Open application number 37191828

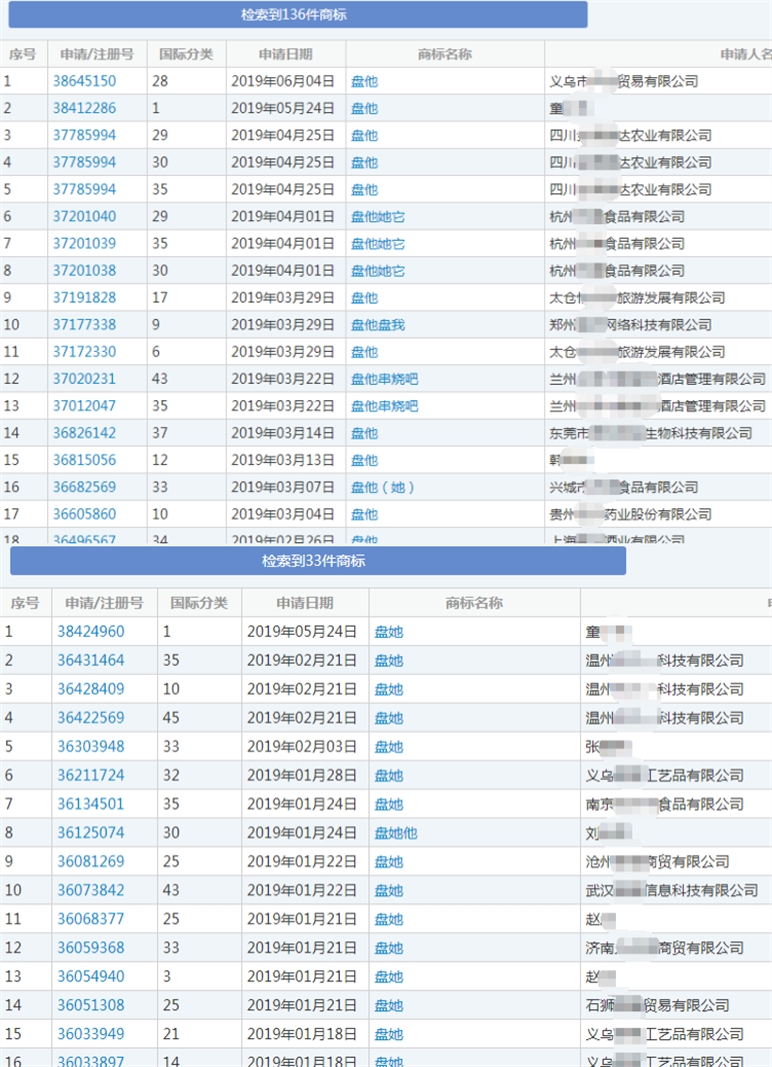[84, 297]
